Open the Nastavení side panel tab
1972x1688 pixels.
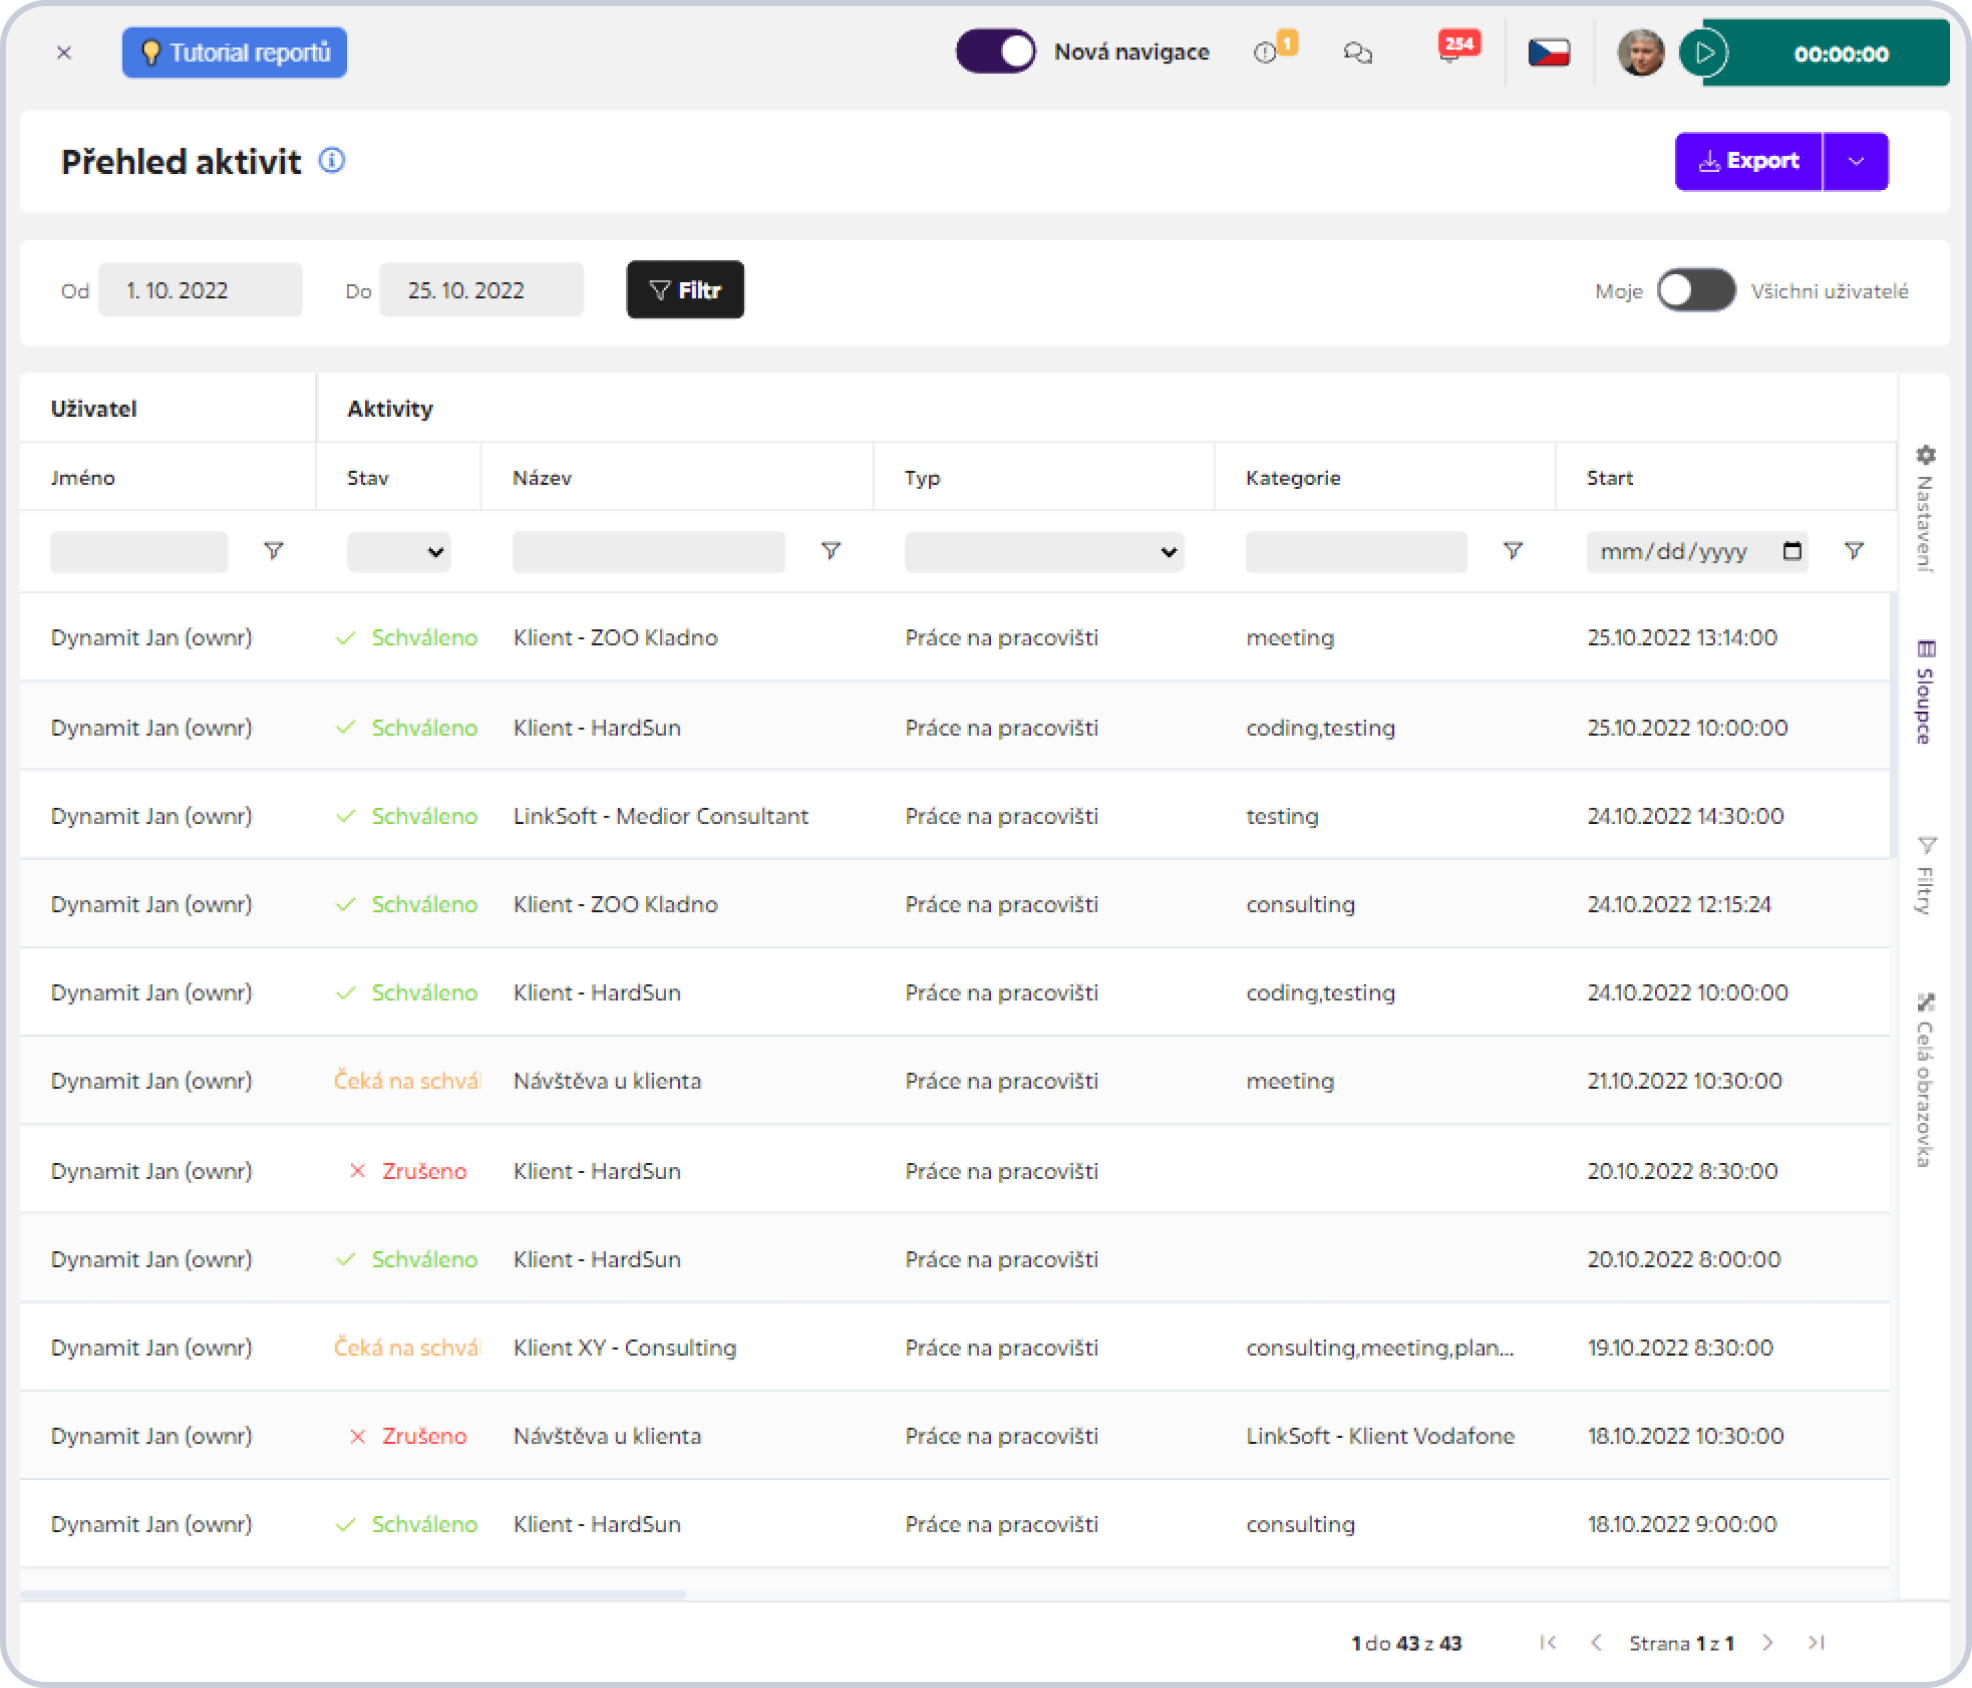pyautogui.click(x=1924, y=510)
